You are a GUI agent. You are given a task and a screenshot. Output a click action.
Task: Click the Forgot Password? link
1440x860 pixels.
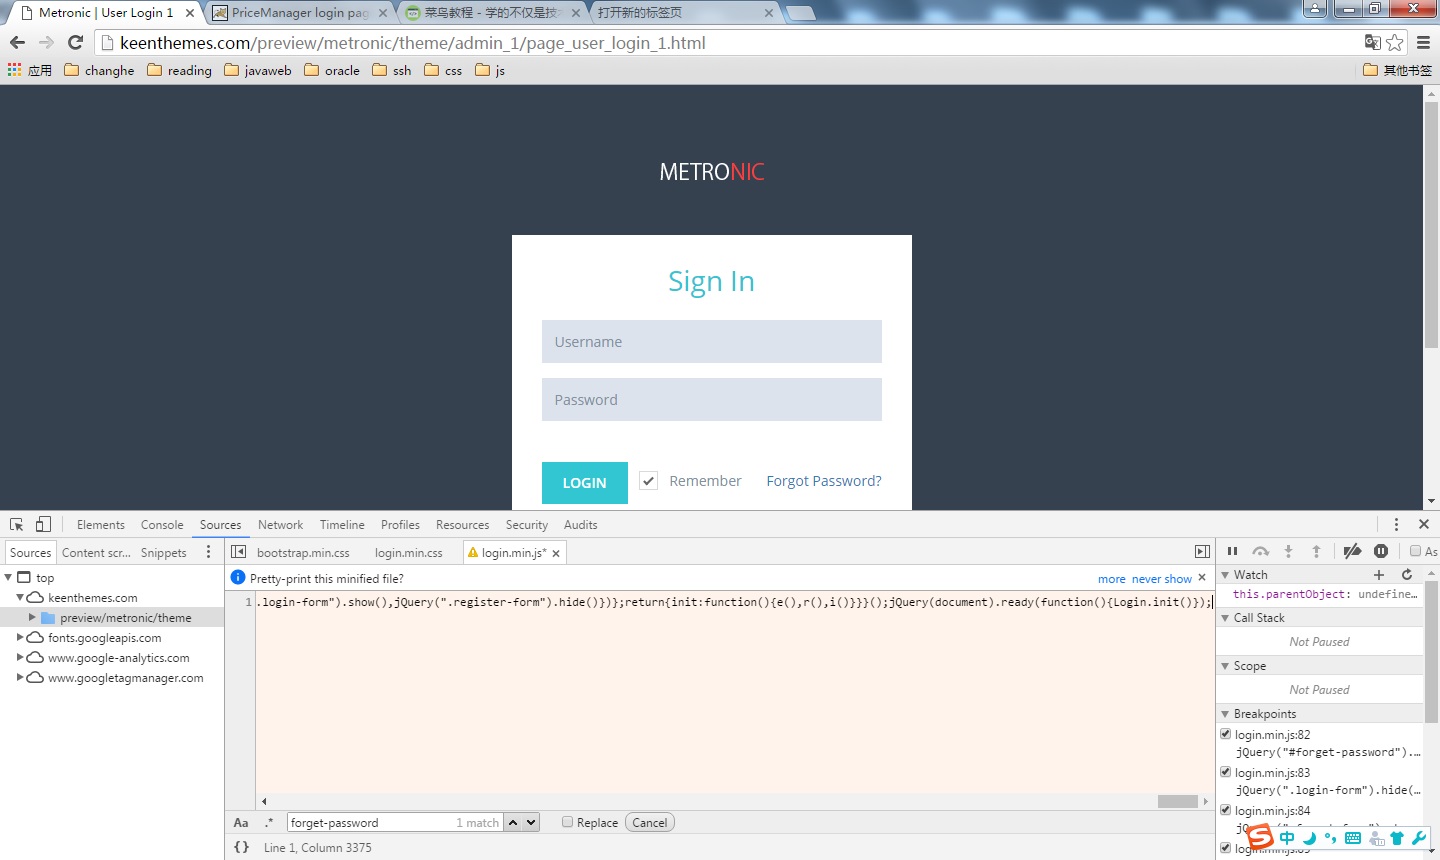click(824, 481)
